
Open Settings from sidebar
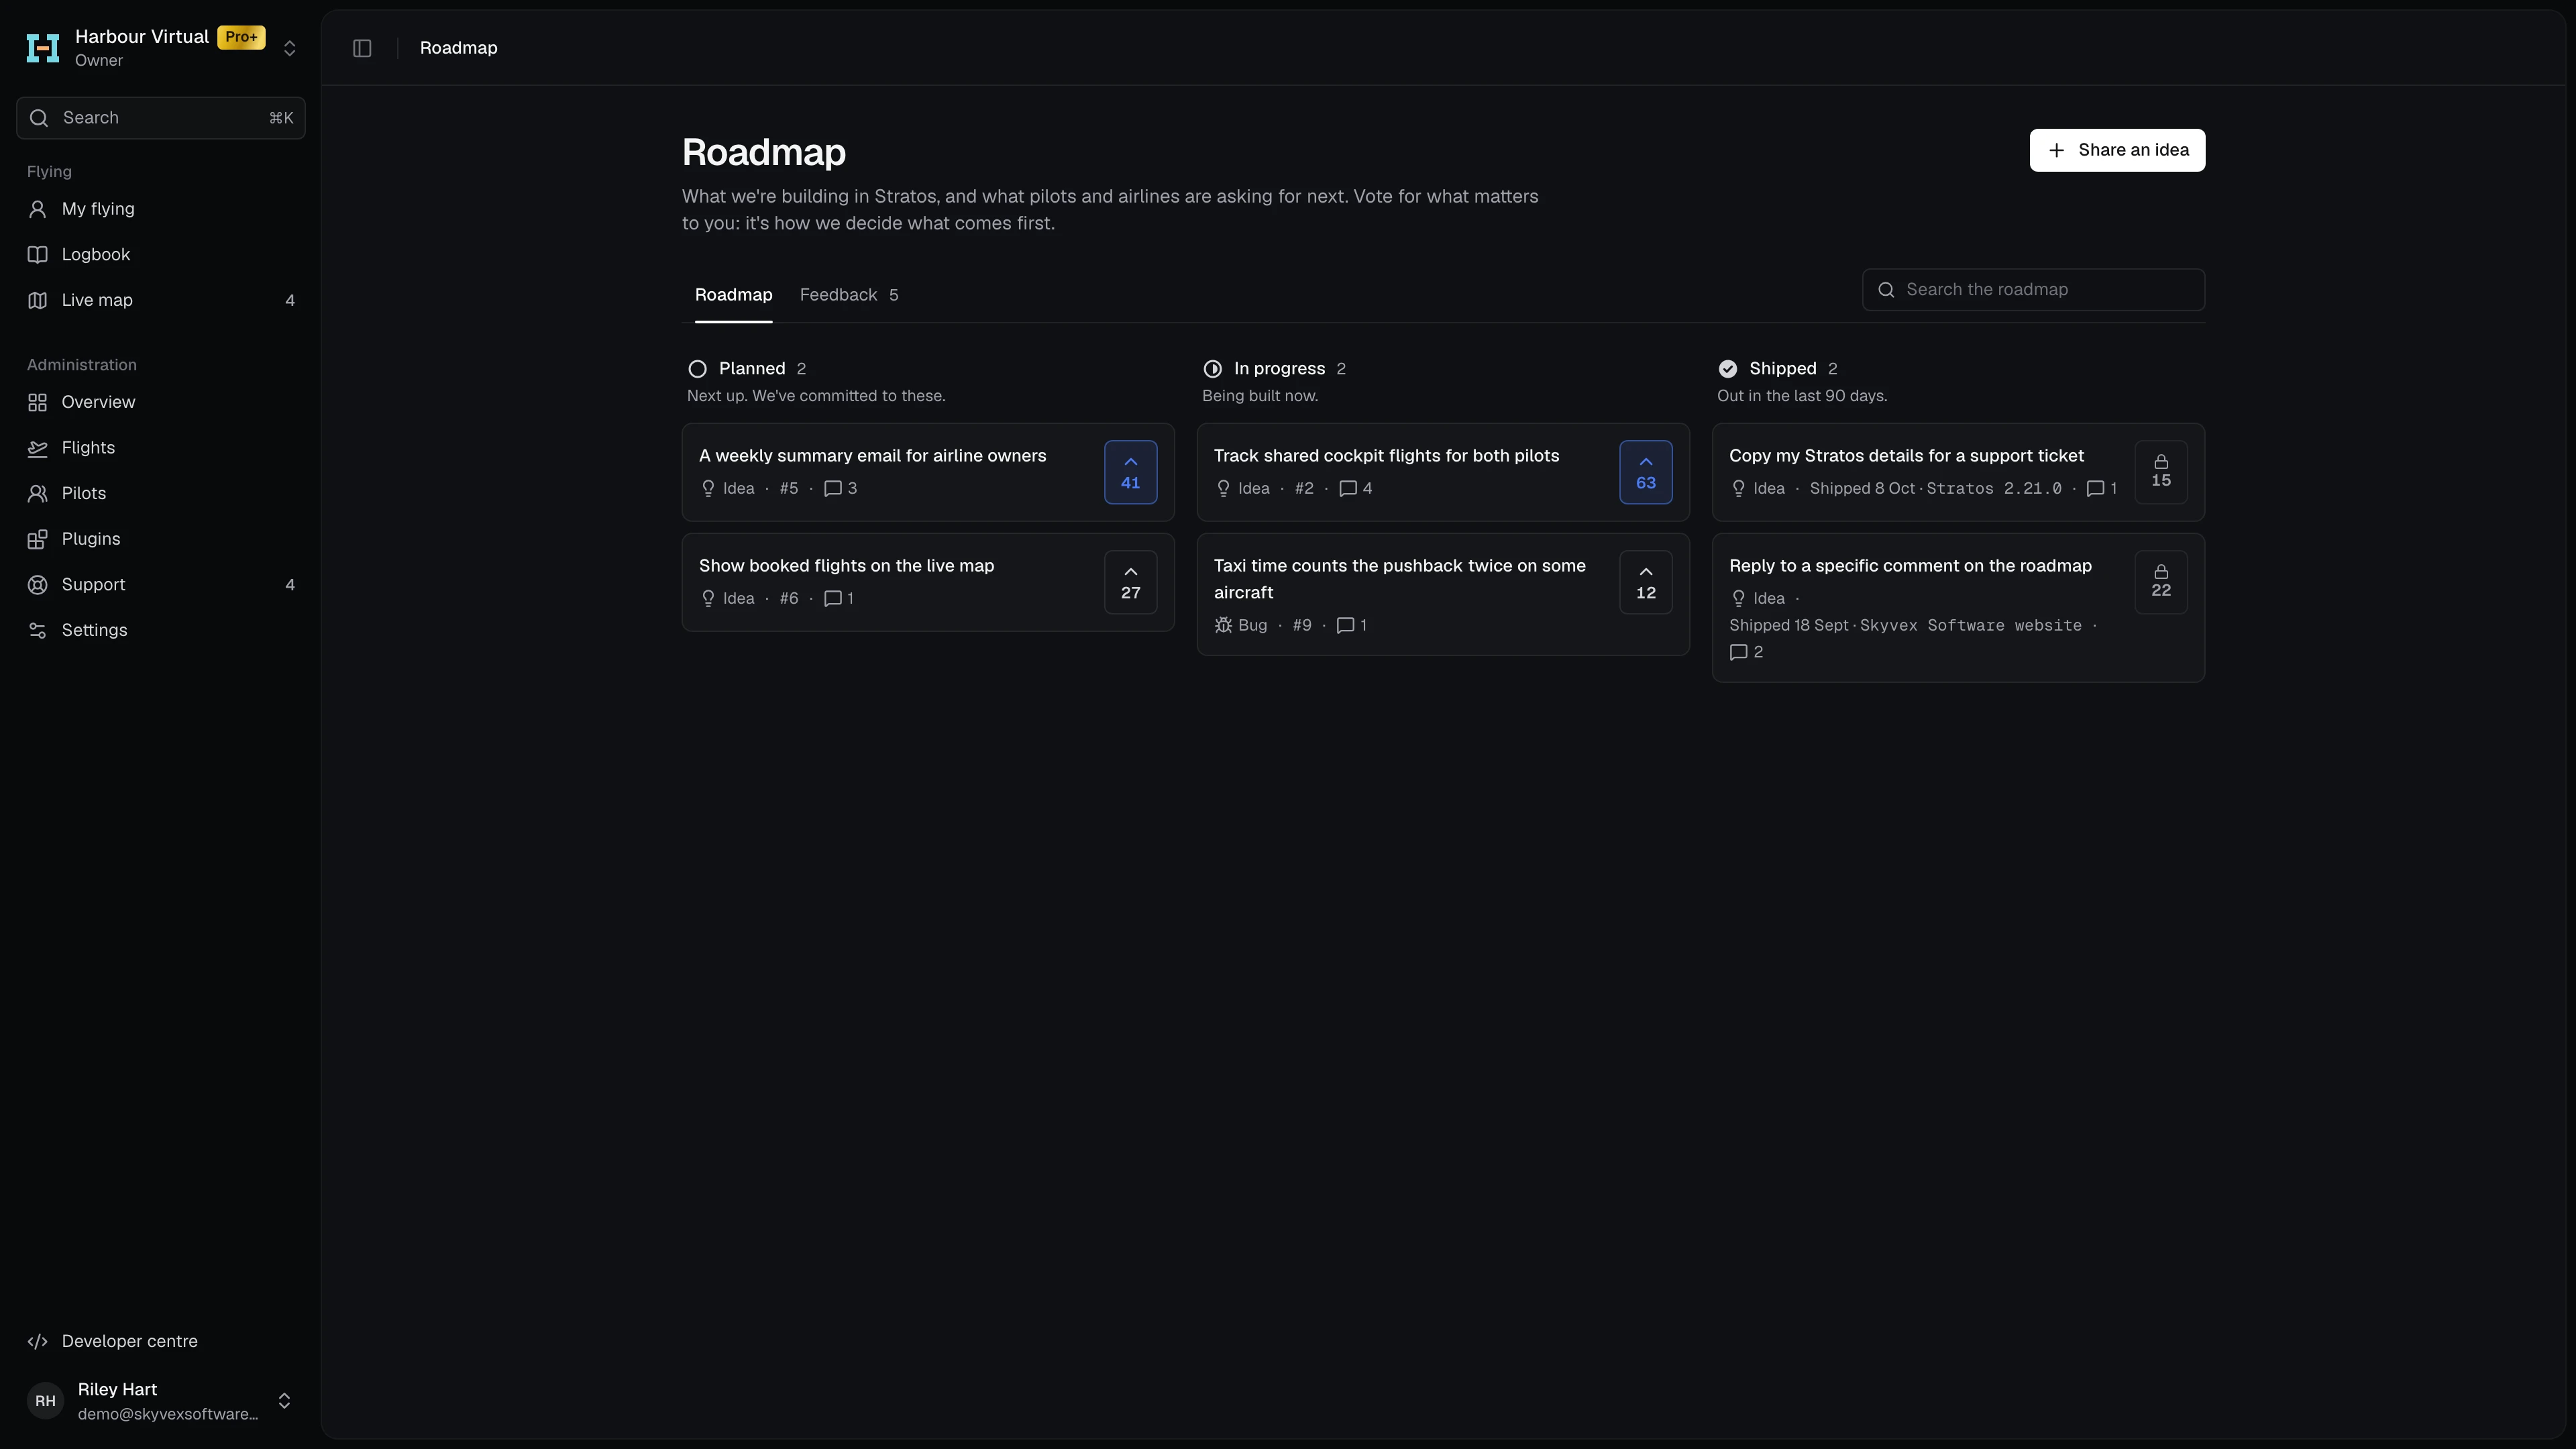coord(161,630)
